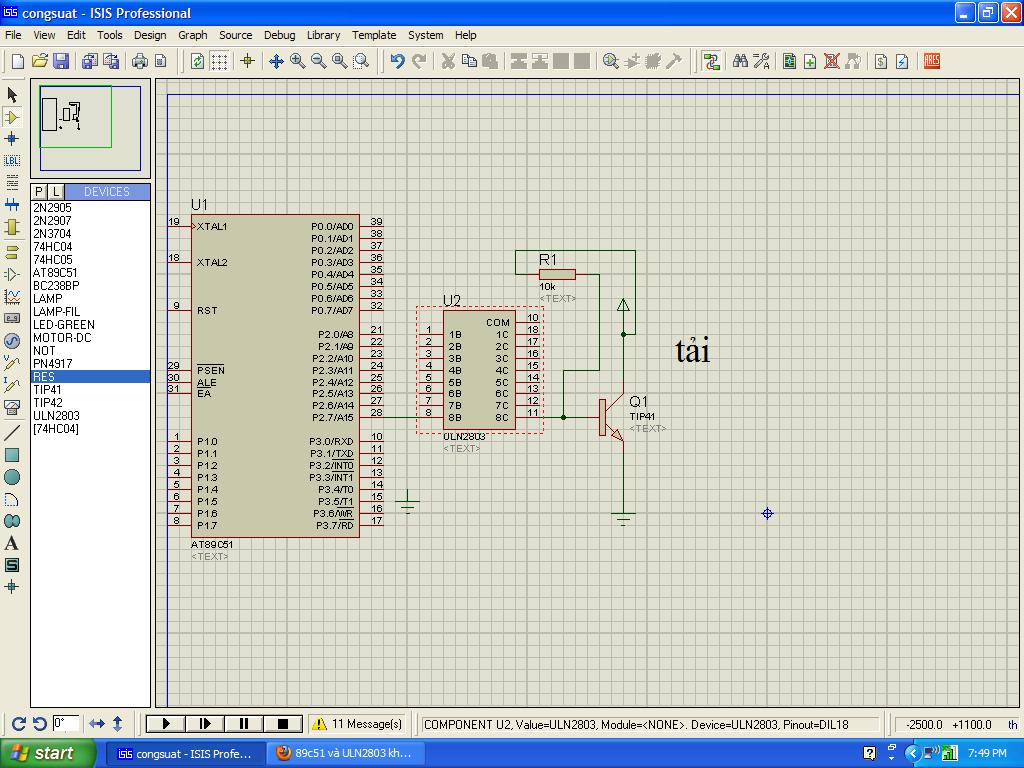
Task: Click the rotation angle input field
Action: (66, 723)
